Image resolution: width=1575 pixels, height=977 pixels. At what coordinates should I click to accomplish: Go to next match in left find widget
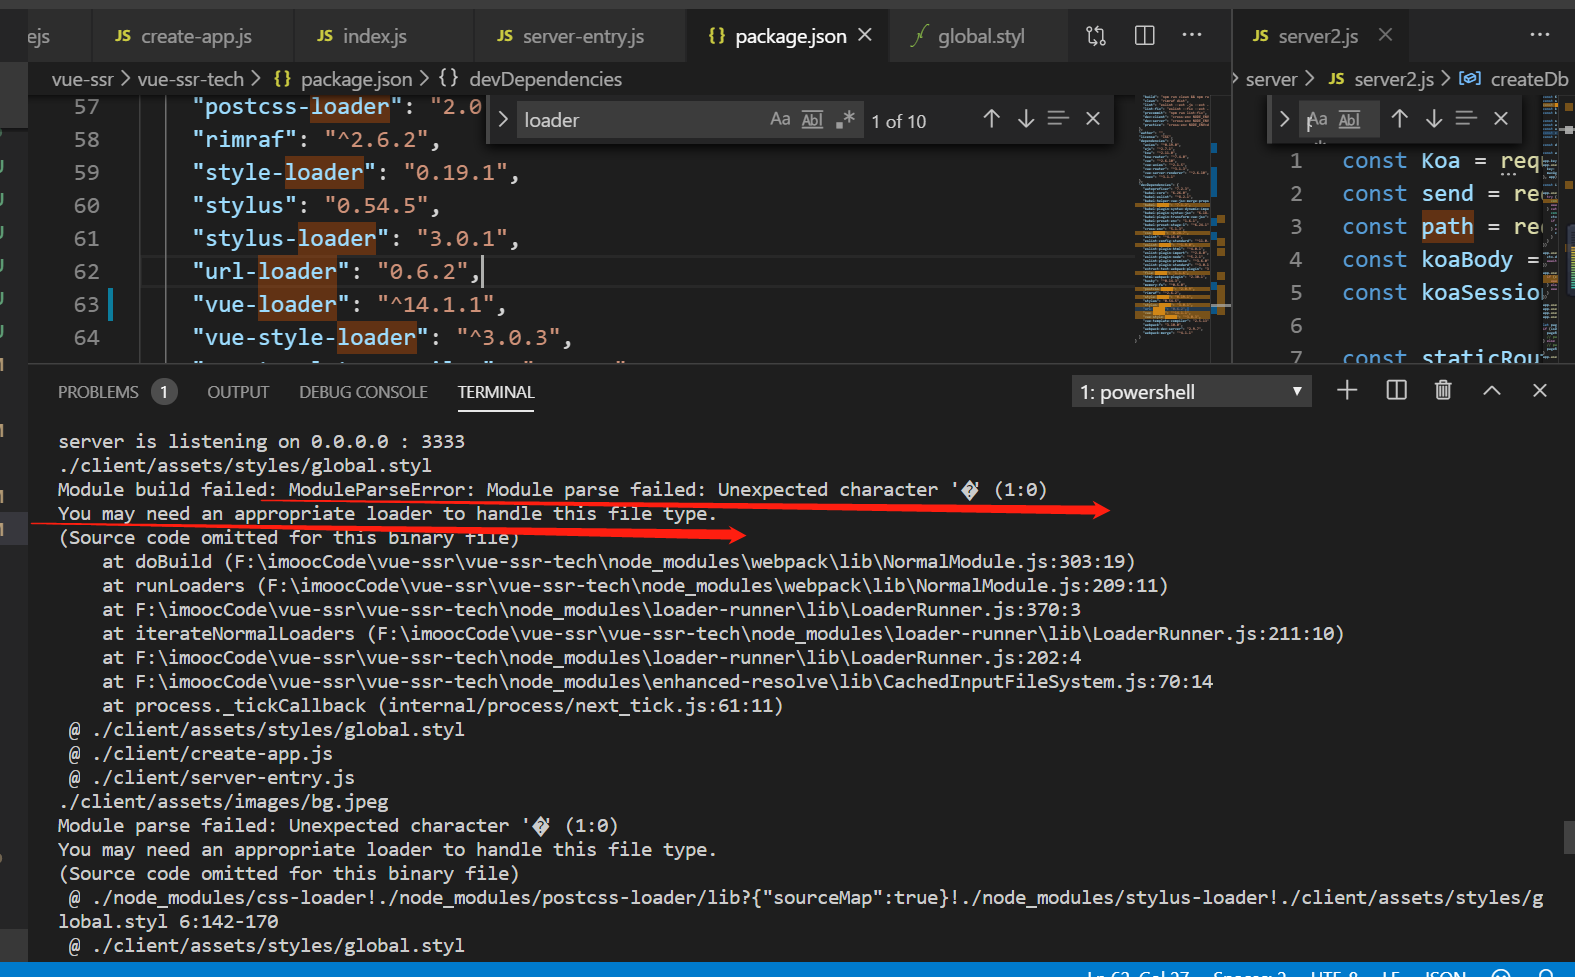click(x=1026, y=119)
